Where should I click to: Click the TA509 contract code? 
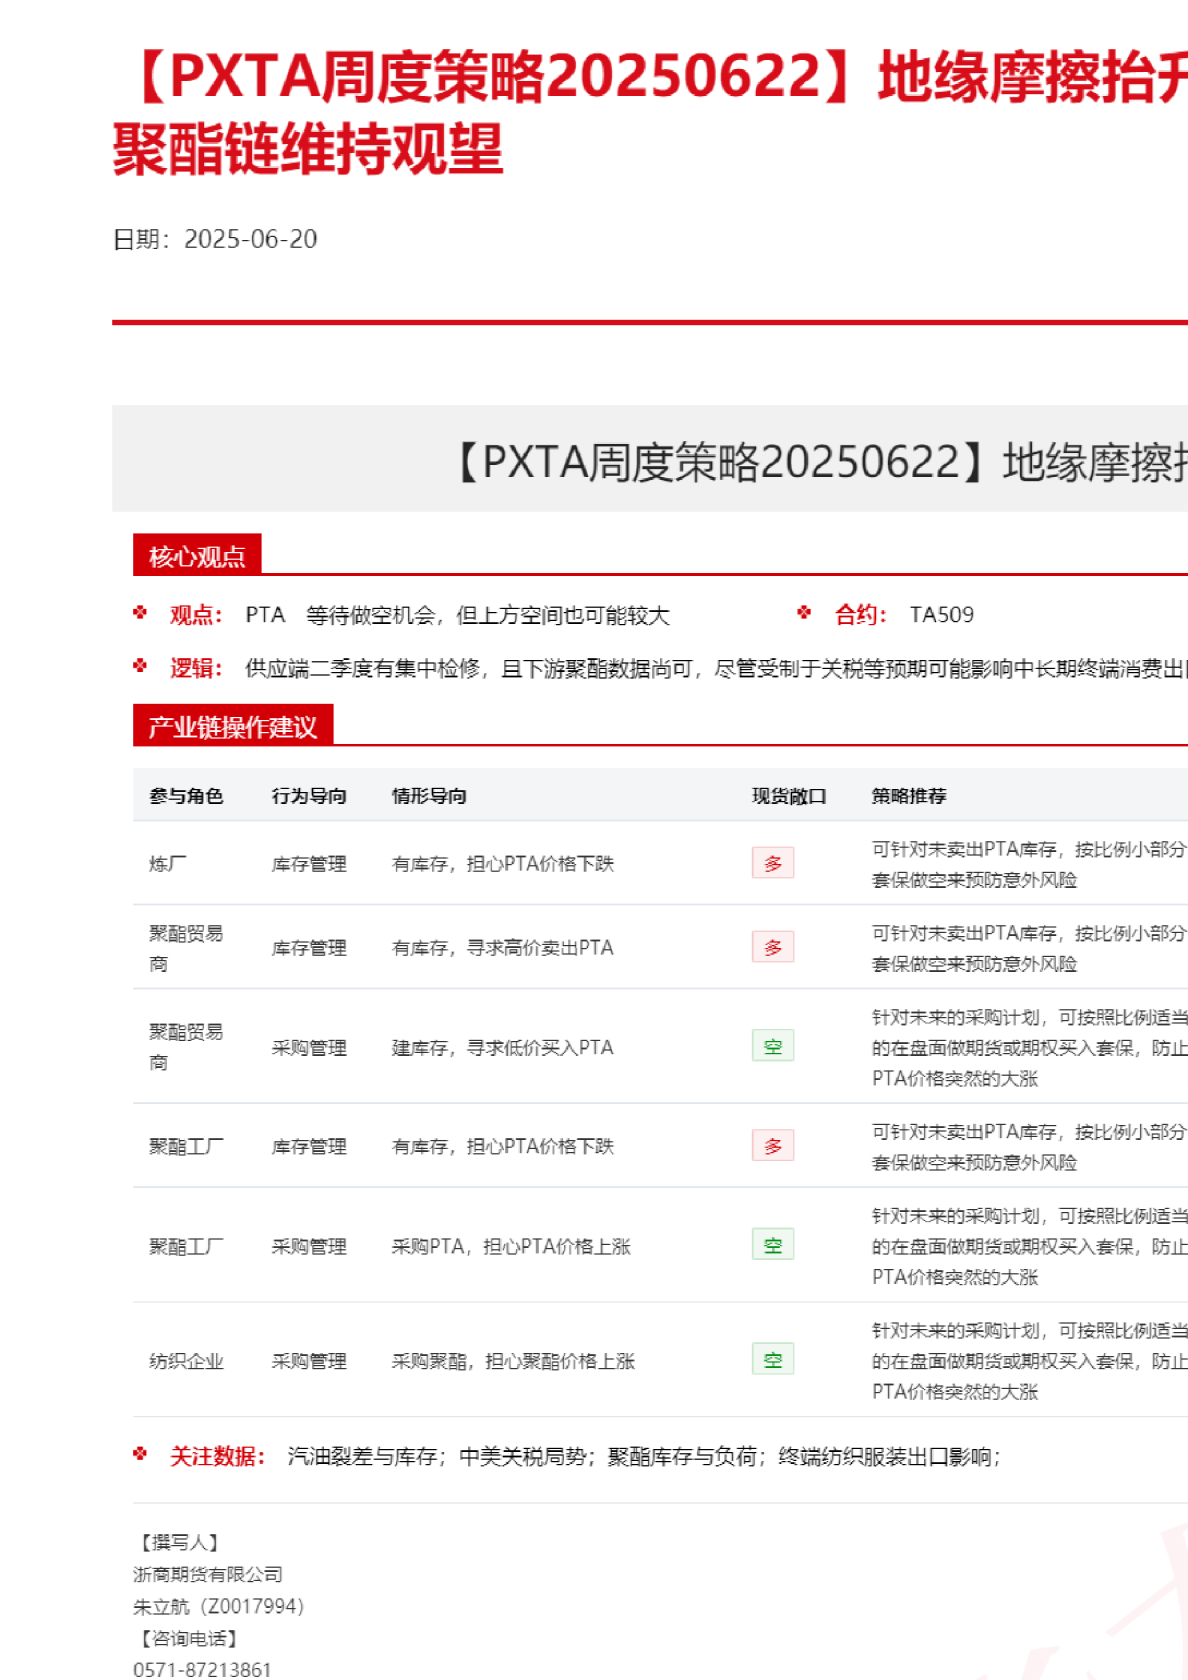point(941,615)
